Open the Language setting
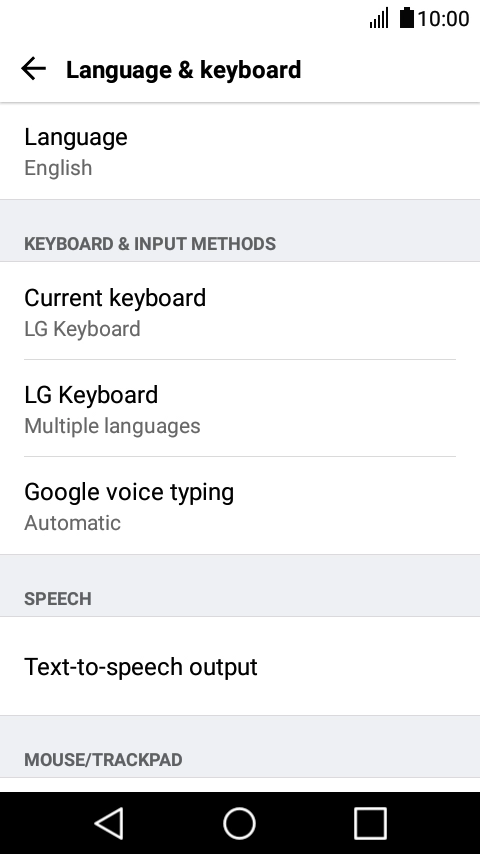The height and width of the screenshot is (854, 480). (240, 151)
